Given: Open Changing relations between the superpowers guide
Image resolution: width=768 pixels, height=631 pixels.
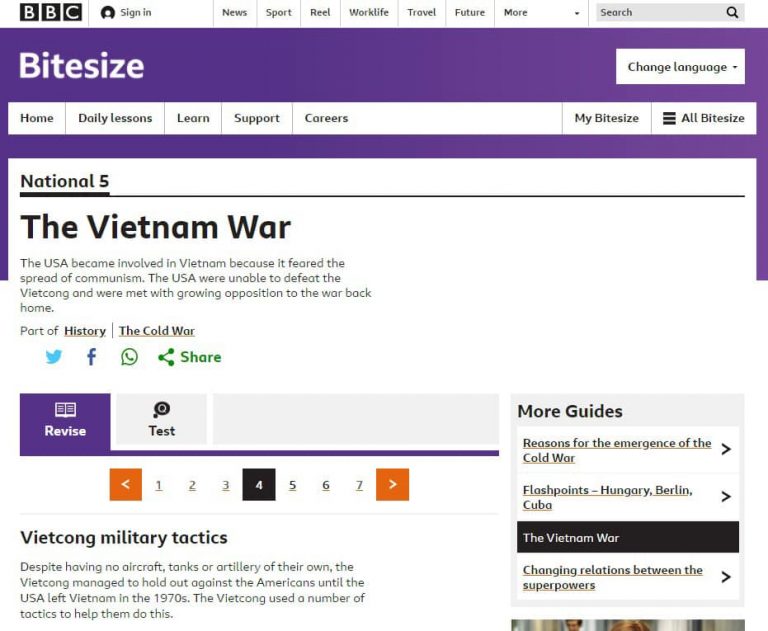Looking at the screenshot, I should 612,578.
